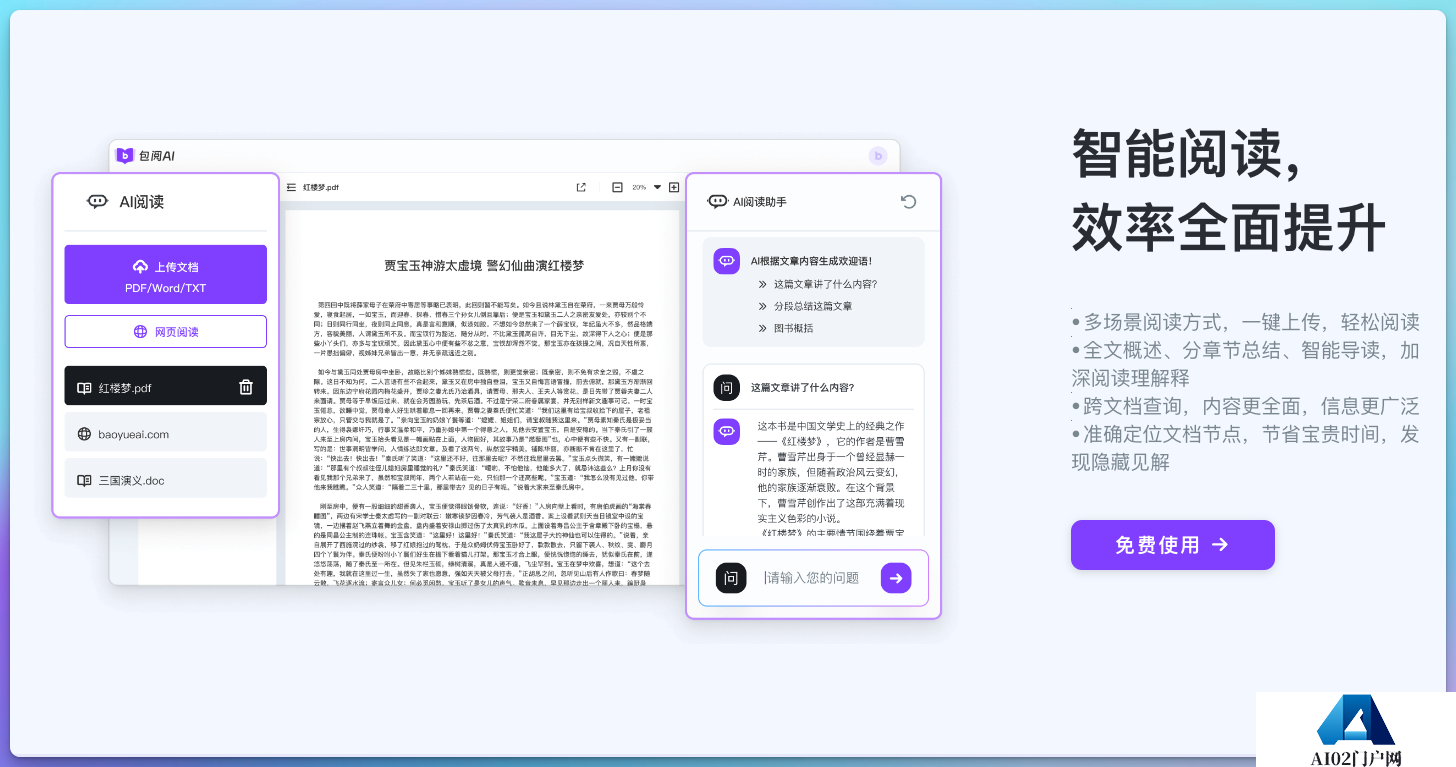This screenshot has width=1456, height=767.
Task: Click the 上传文档 upload button
Action: [x=166, y=274]
